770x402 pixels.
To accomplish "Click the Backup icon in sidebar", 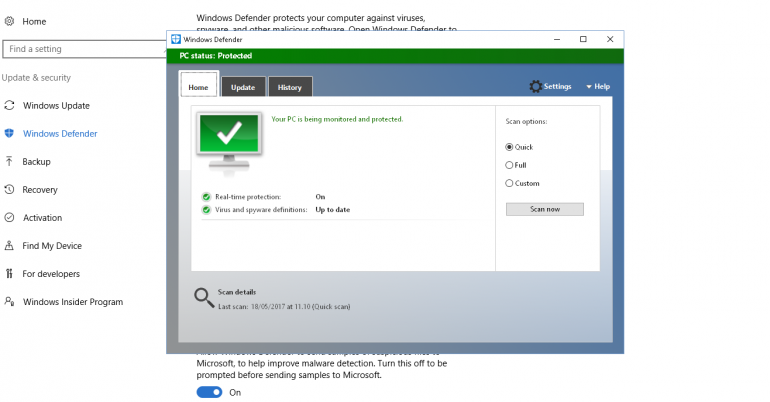I will [10, 161].
